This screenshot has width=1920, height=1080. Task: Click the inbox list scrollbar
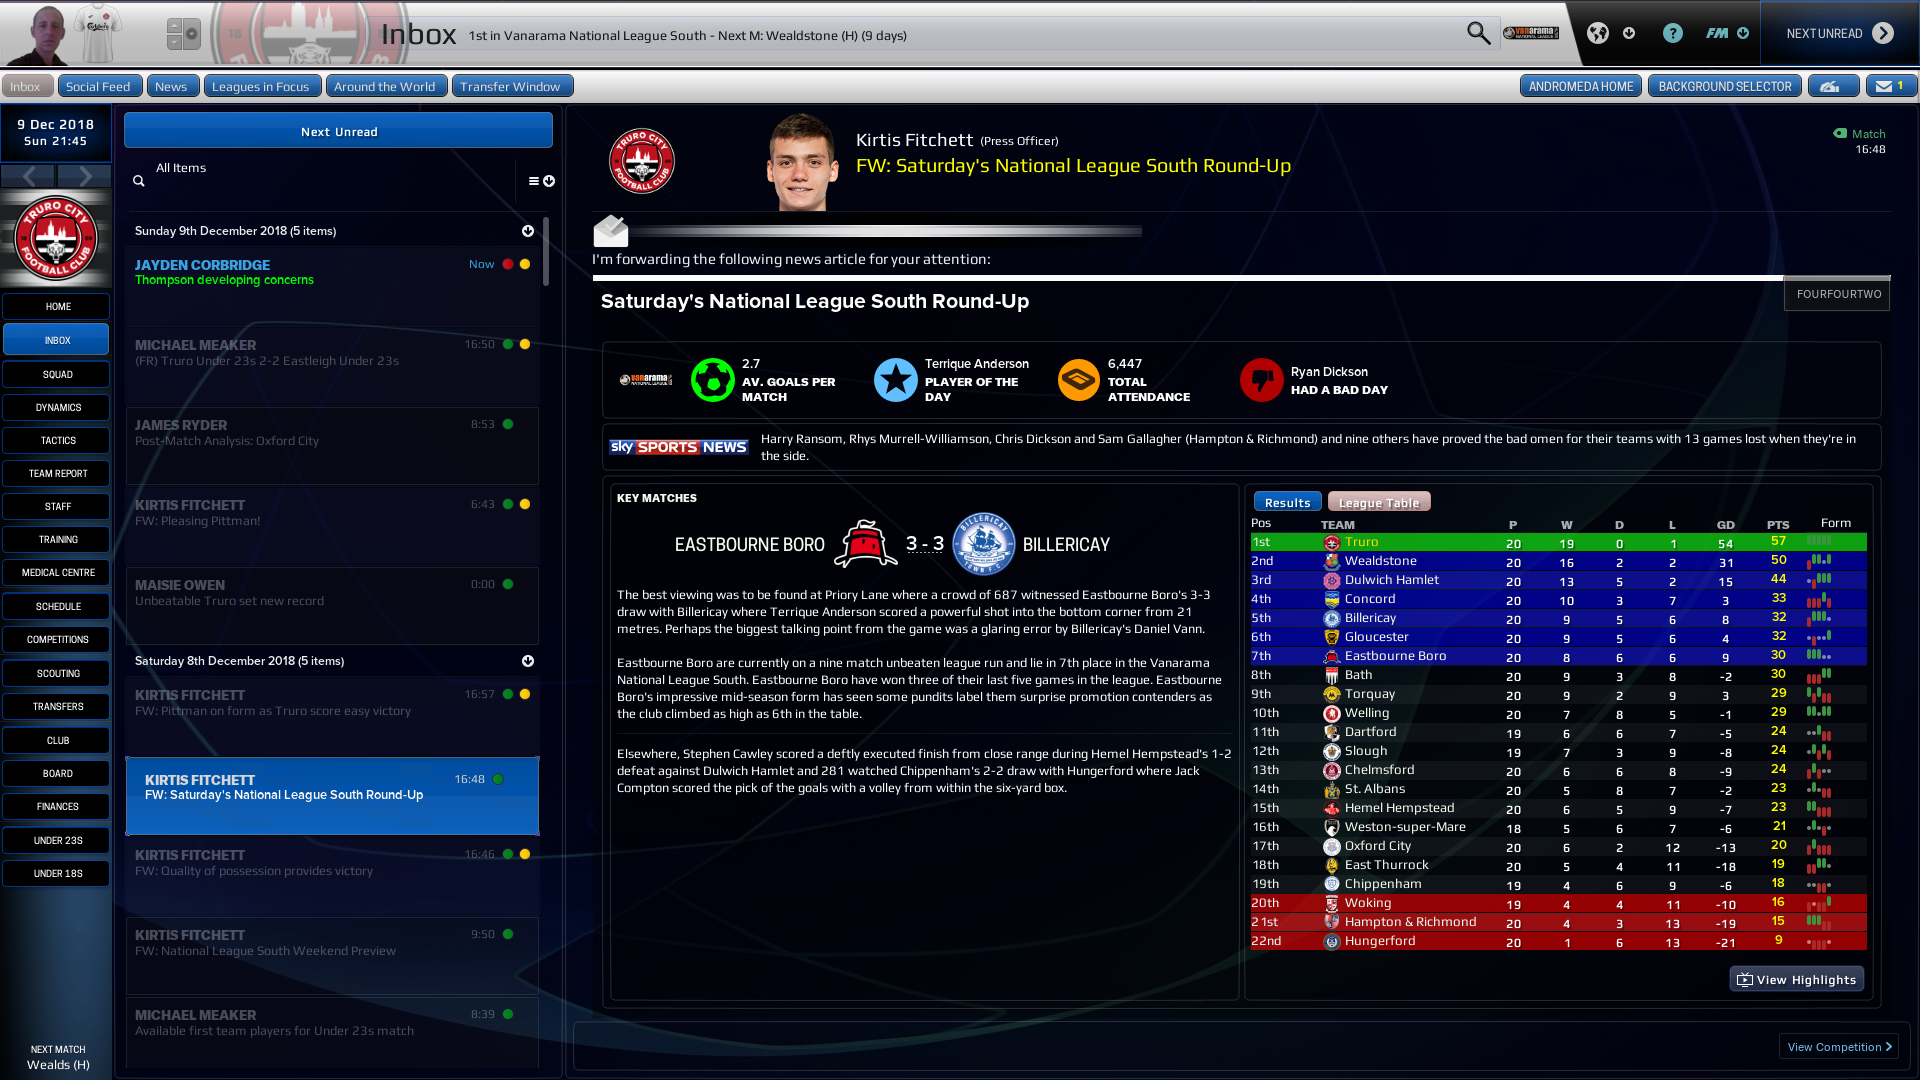[545, 252]
